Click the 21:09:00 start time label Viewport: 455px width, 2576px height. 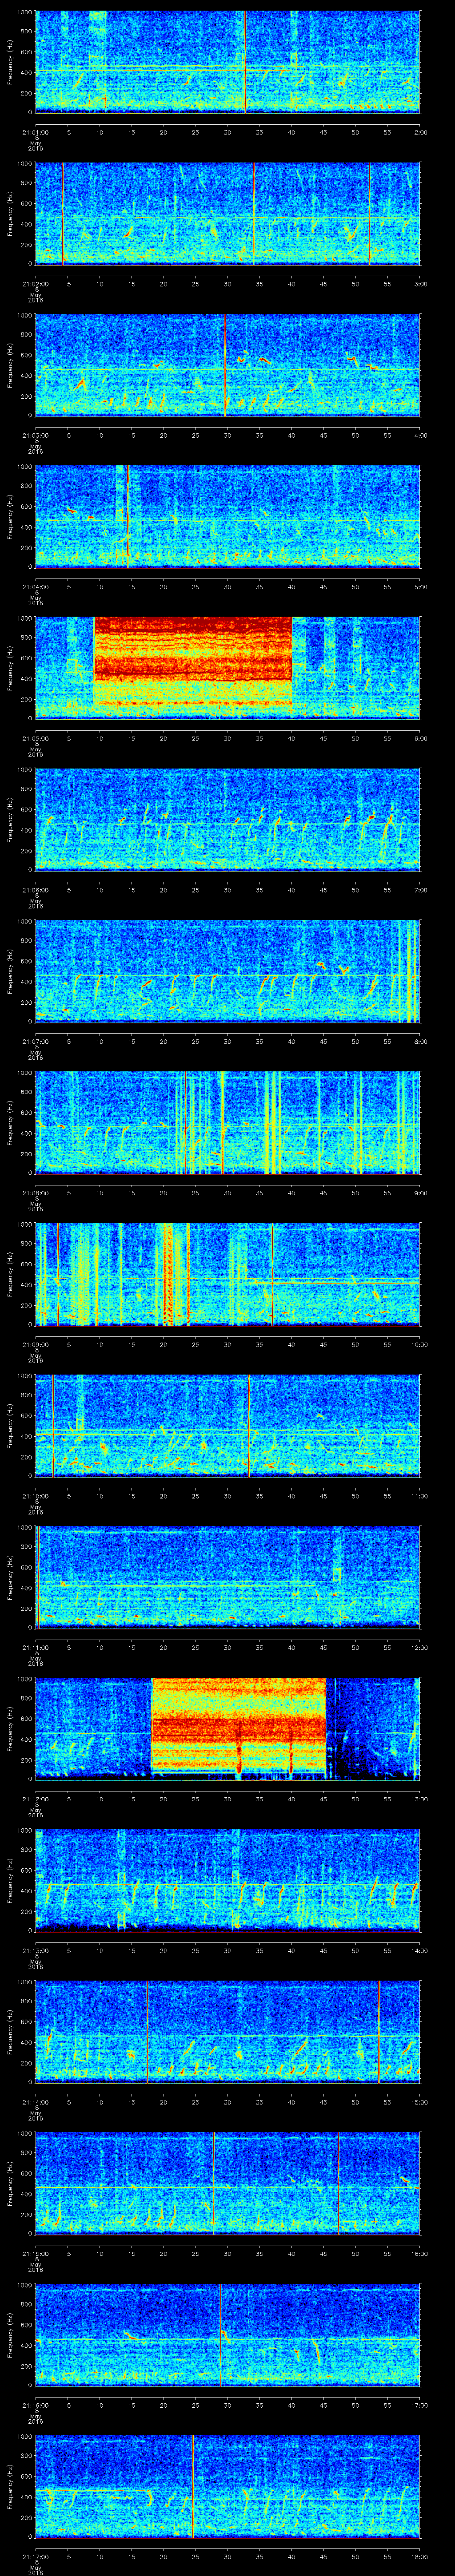point(35,1344)
